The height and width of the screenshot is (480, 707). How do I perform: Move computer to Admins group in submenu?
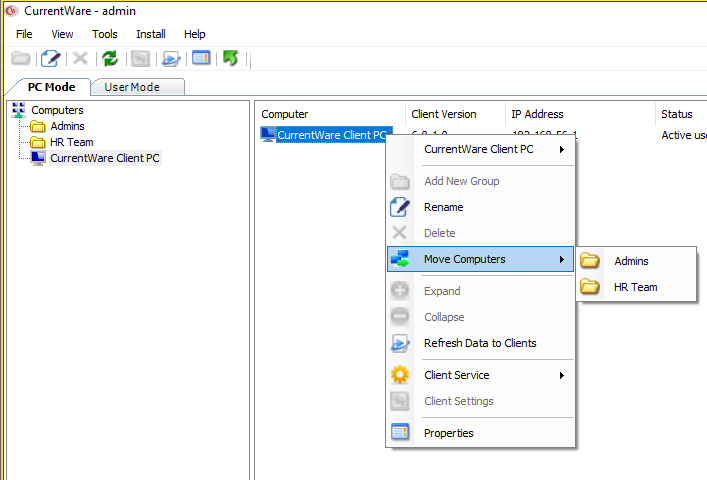636,261
